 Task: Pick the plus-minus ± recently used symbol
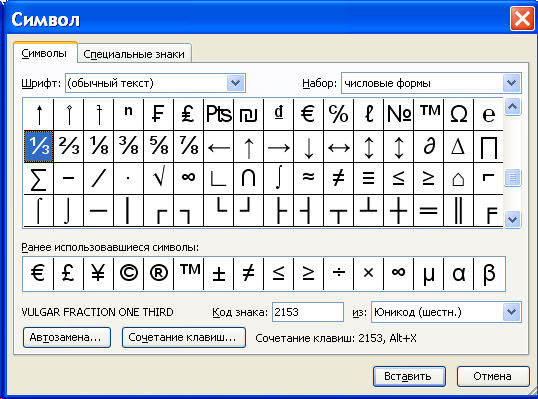[219, 274]
